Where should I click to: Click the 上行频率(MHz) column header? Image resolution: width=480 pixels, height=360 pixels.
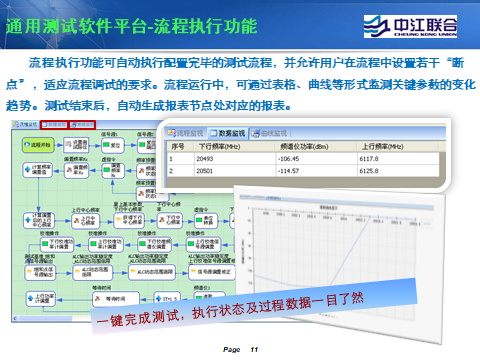pyautogui.click(x=398, y=146)
